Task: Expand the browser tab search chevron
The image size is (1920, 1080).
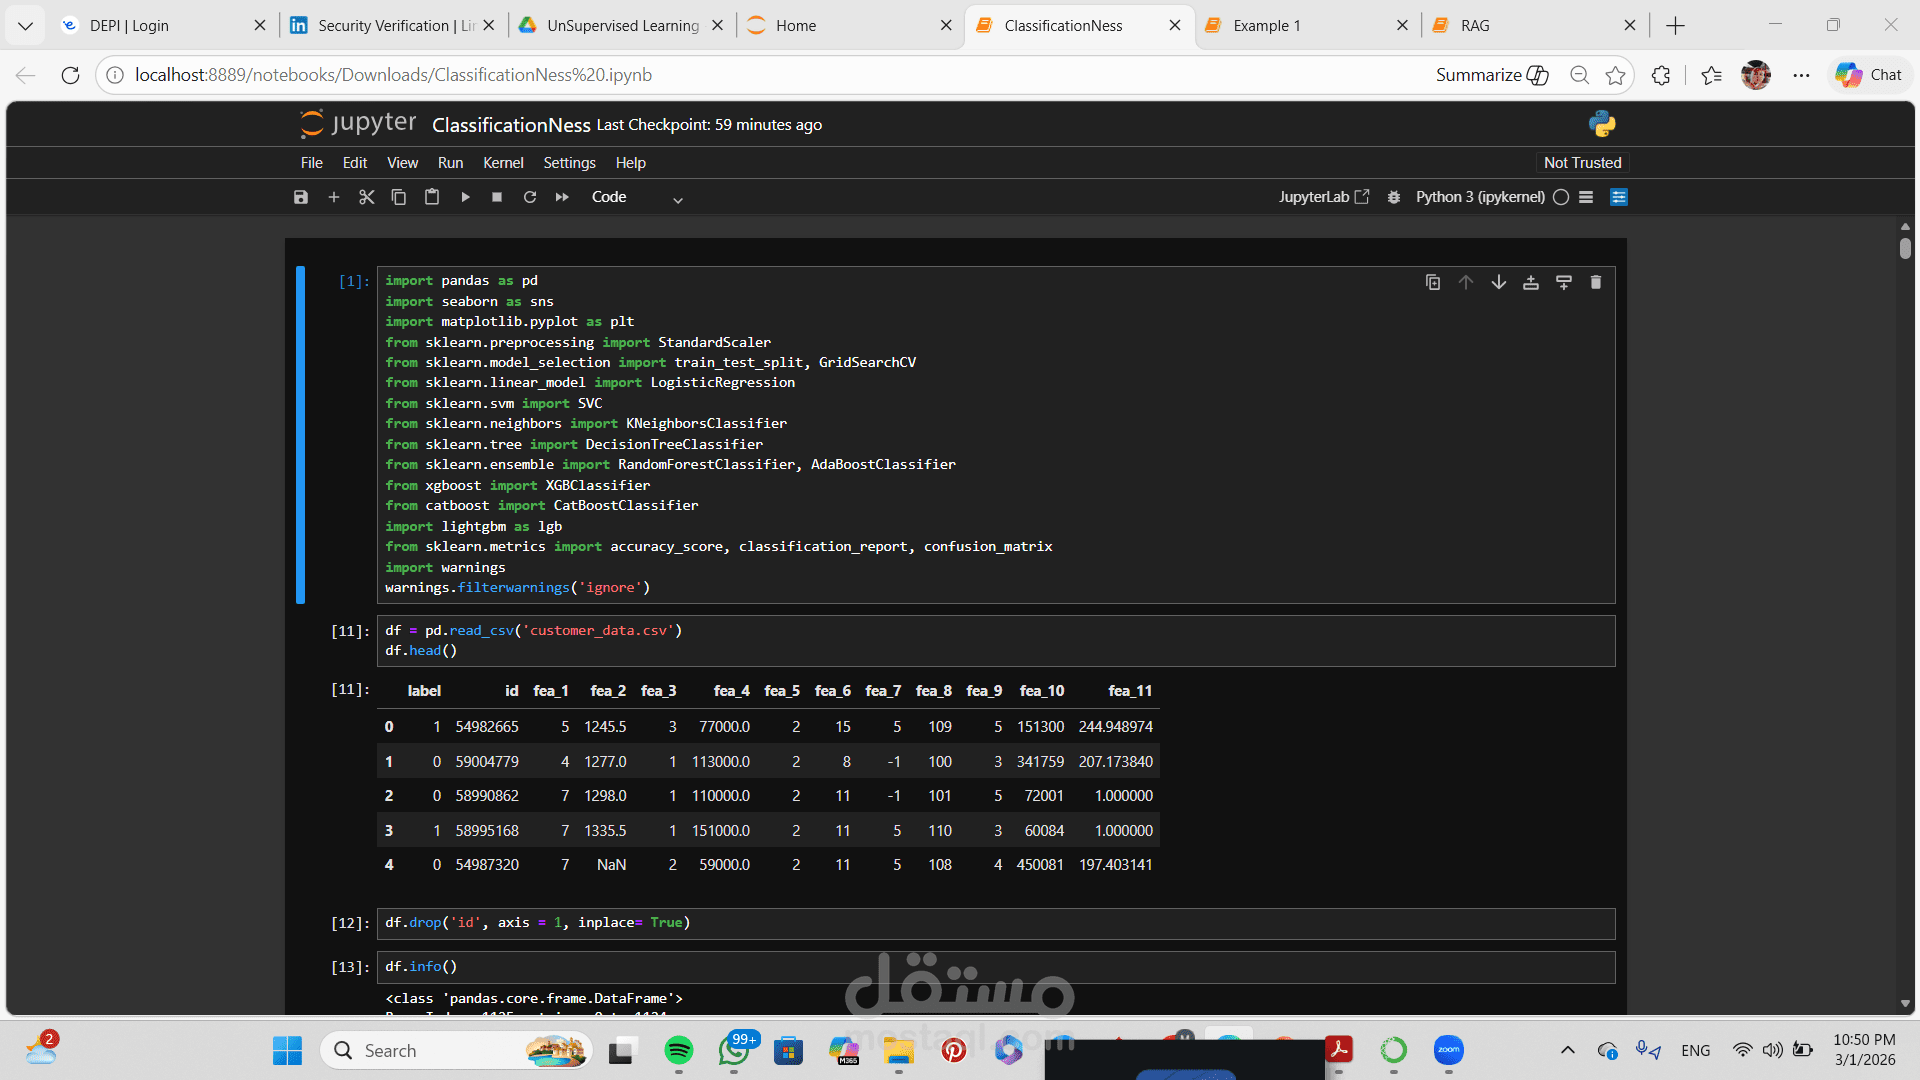Action: [x=25, y=25]
